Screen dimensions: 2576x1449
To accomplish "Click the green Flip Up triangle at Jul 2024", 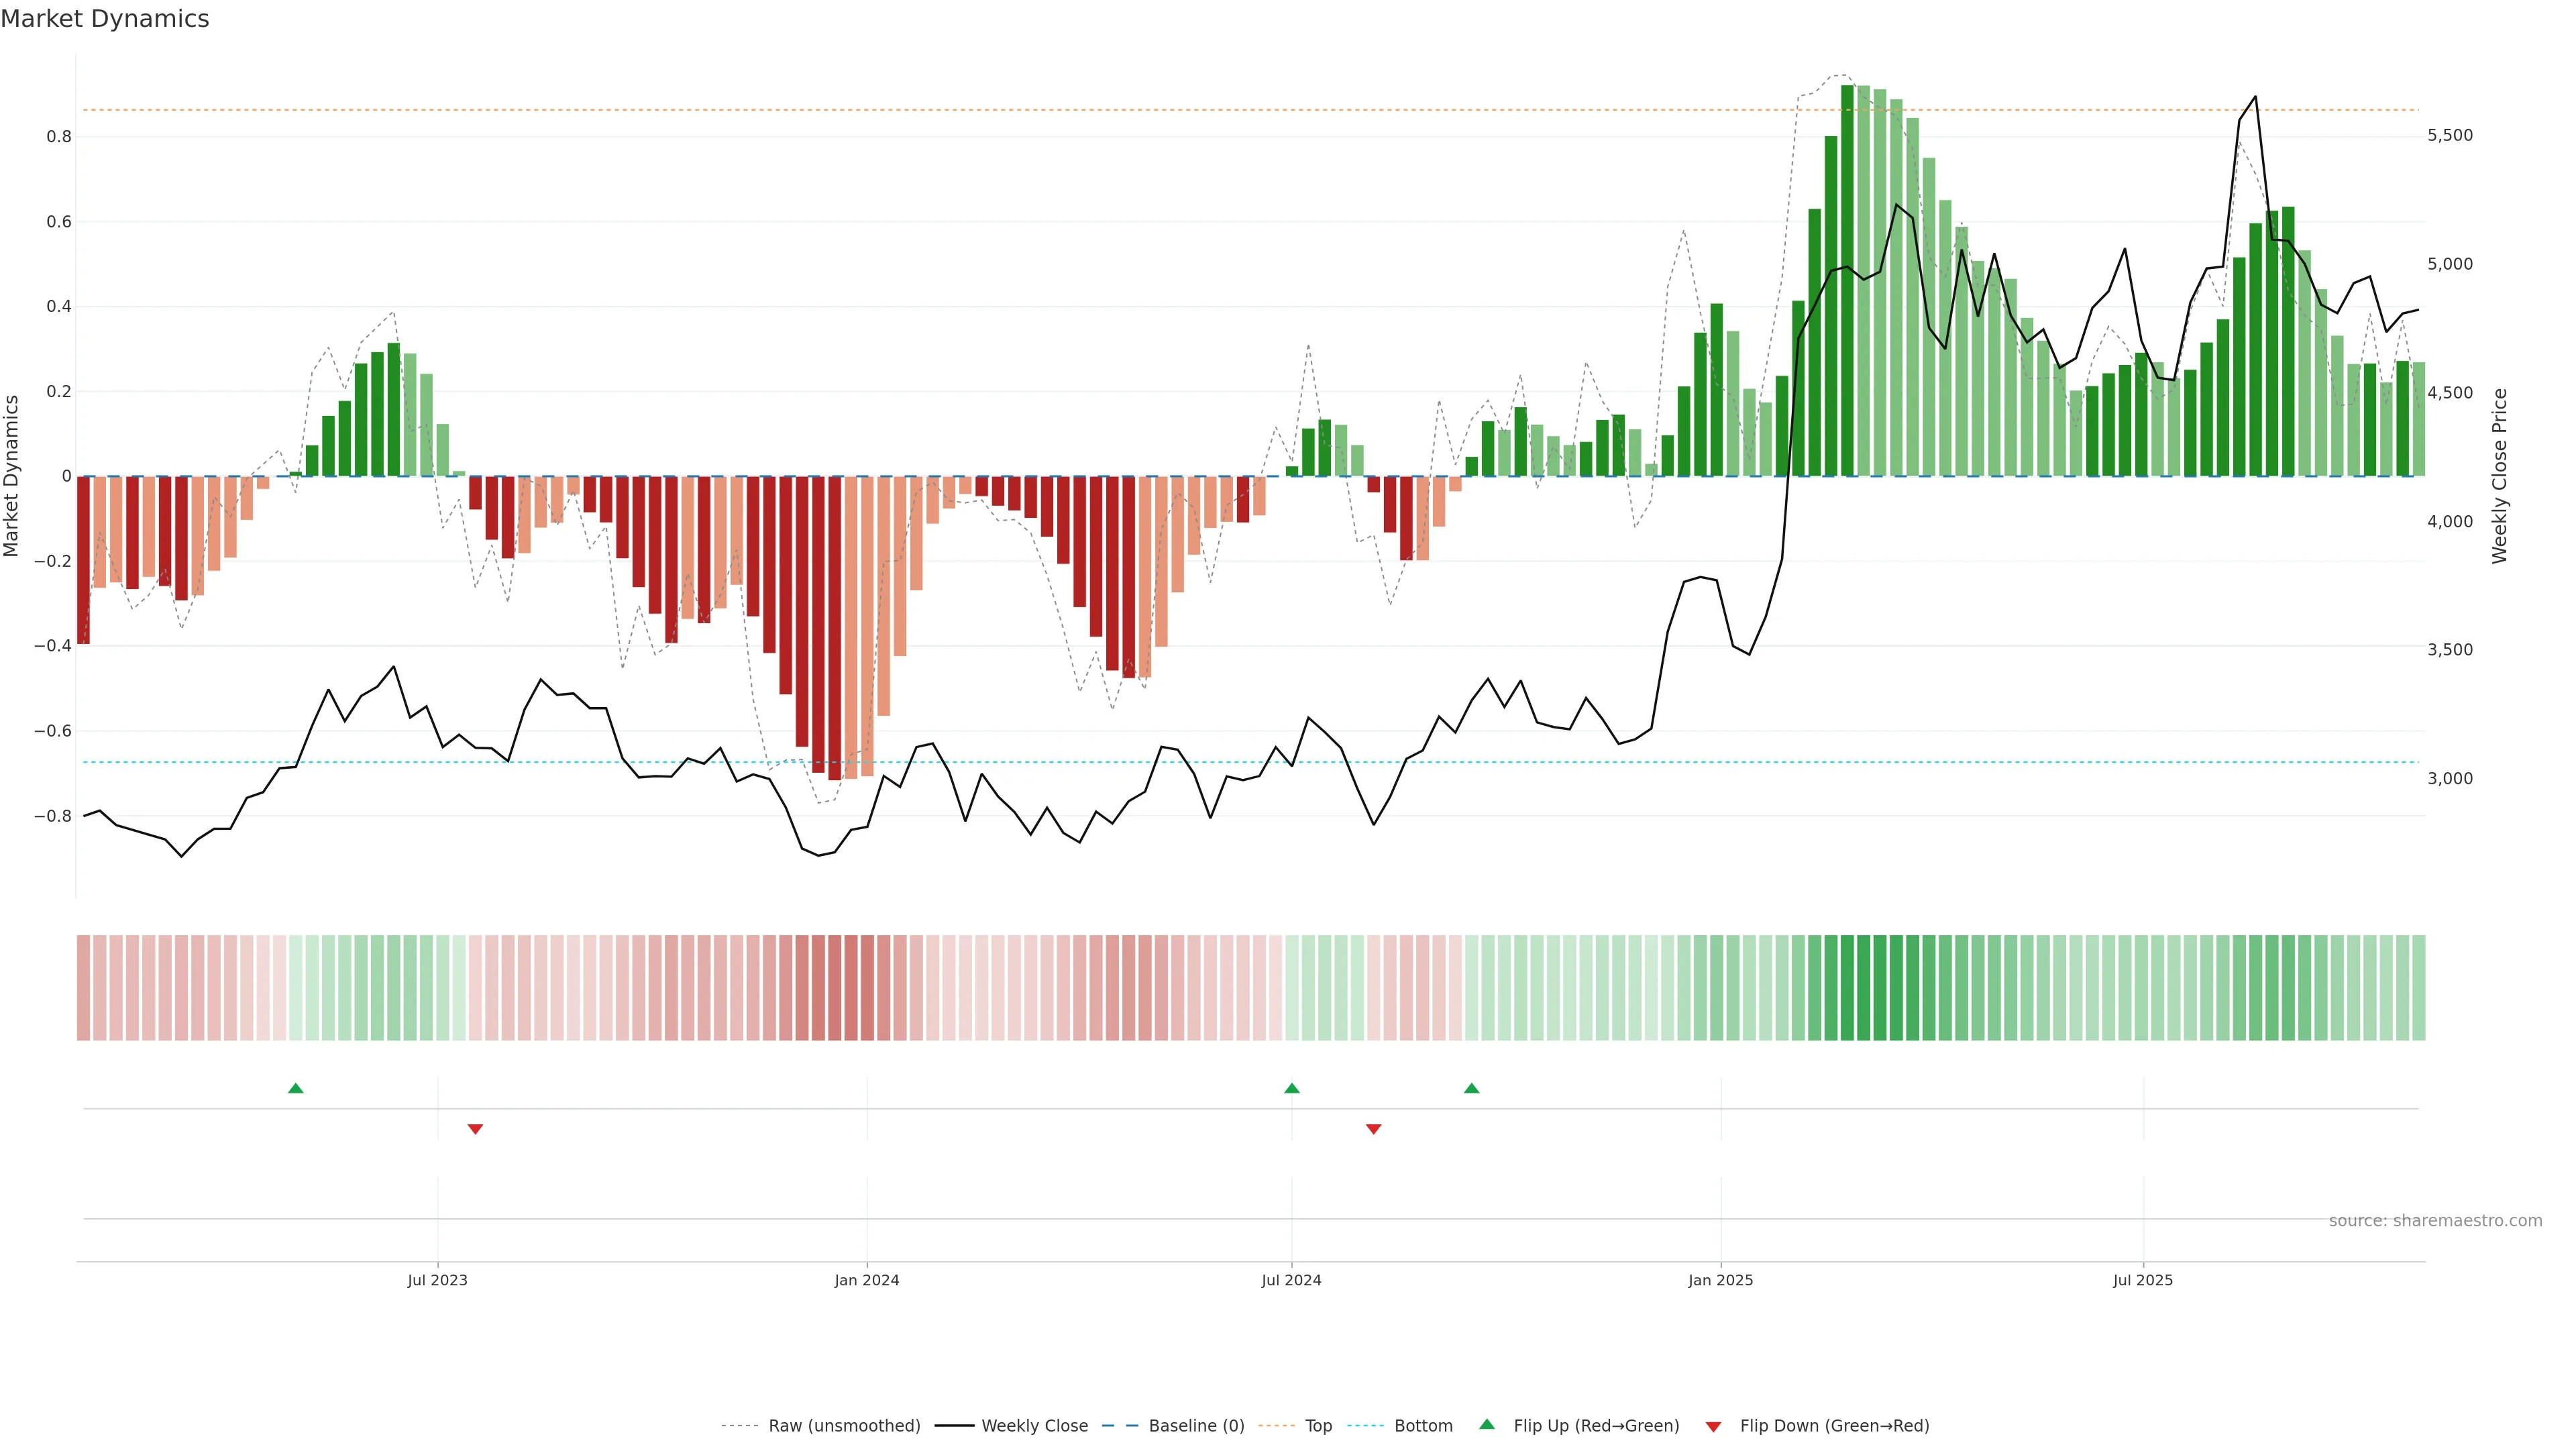I will [1291, 1088].
